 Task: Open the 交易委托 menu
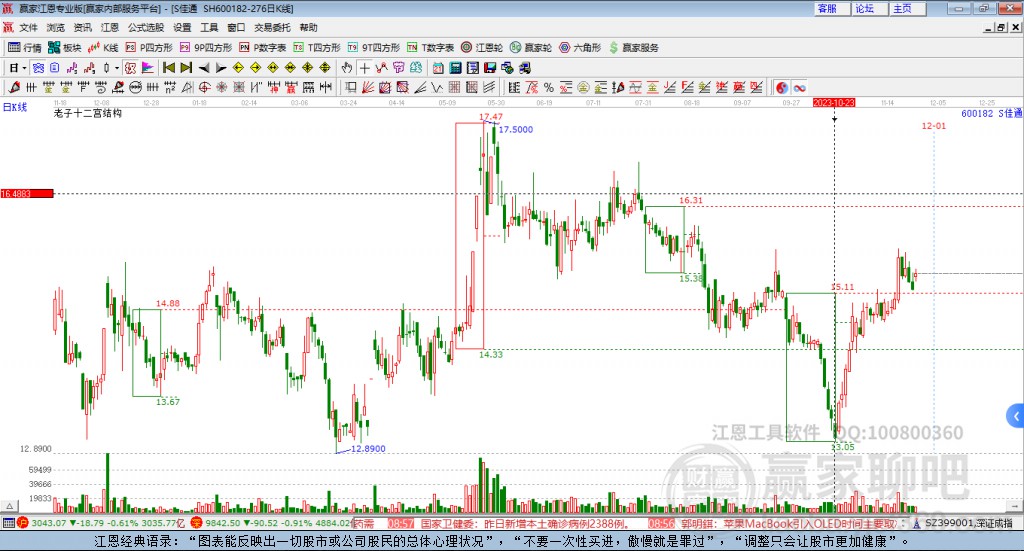tap(272, 27)
